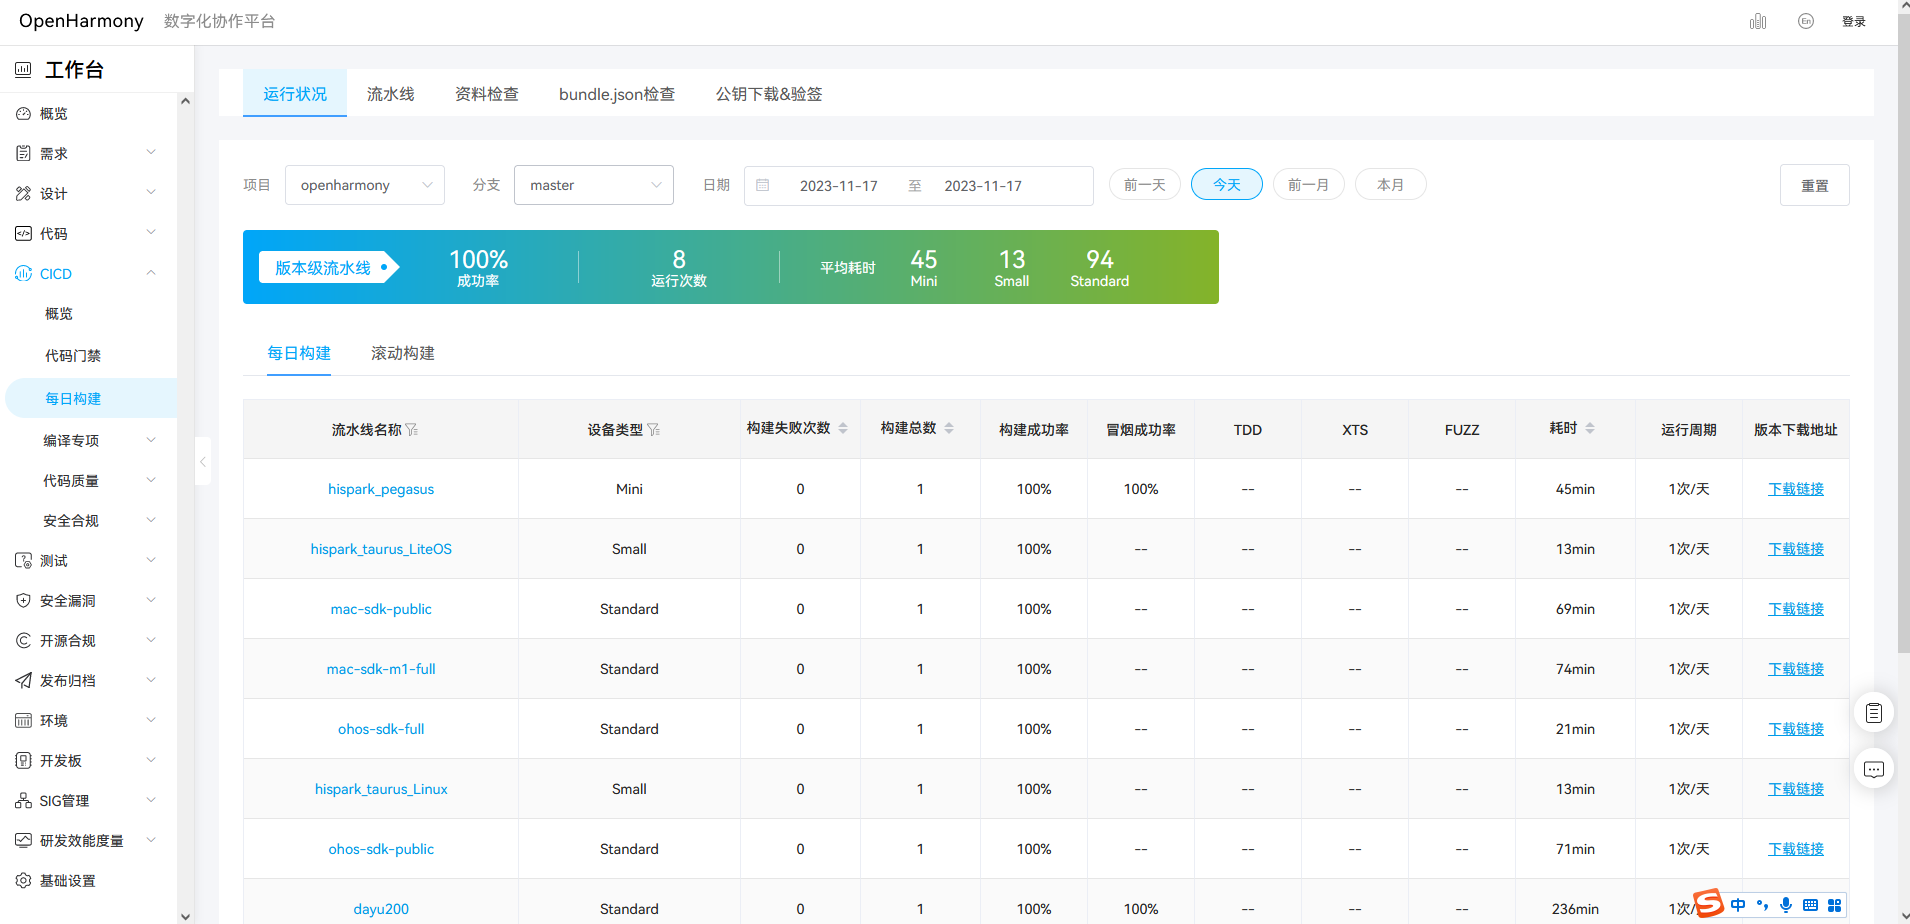The width and height of the screenshot is (1910, 924).
Task: Expand the 研发效能度量 menu chevron
Action: (151, 839)
